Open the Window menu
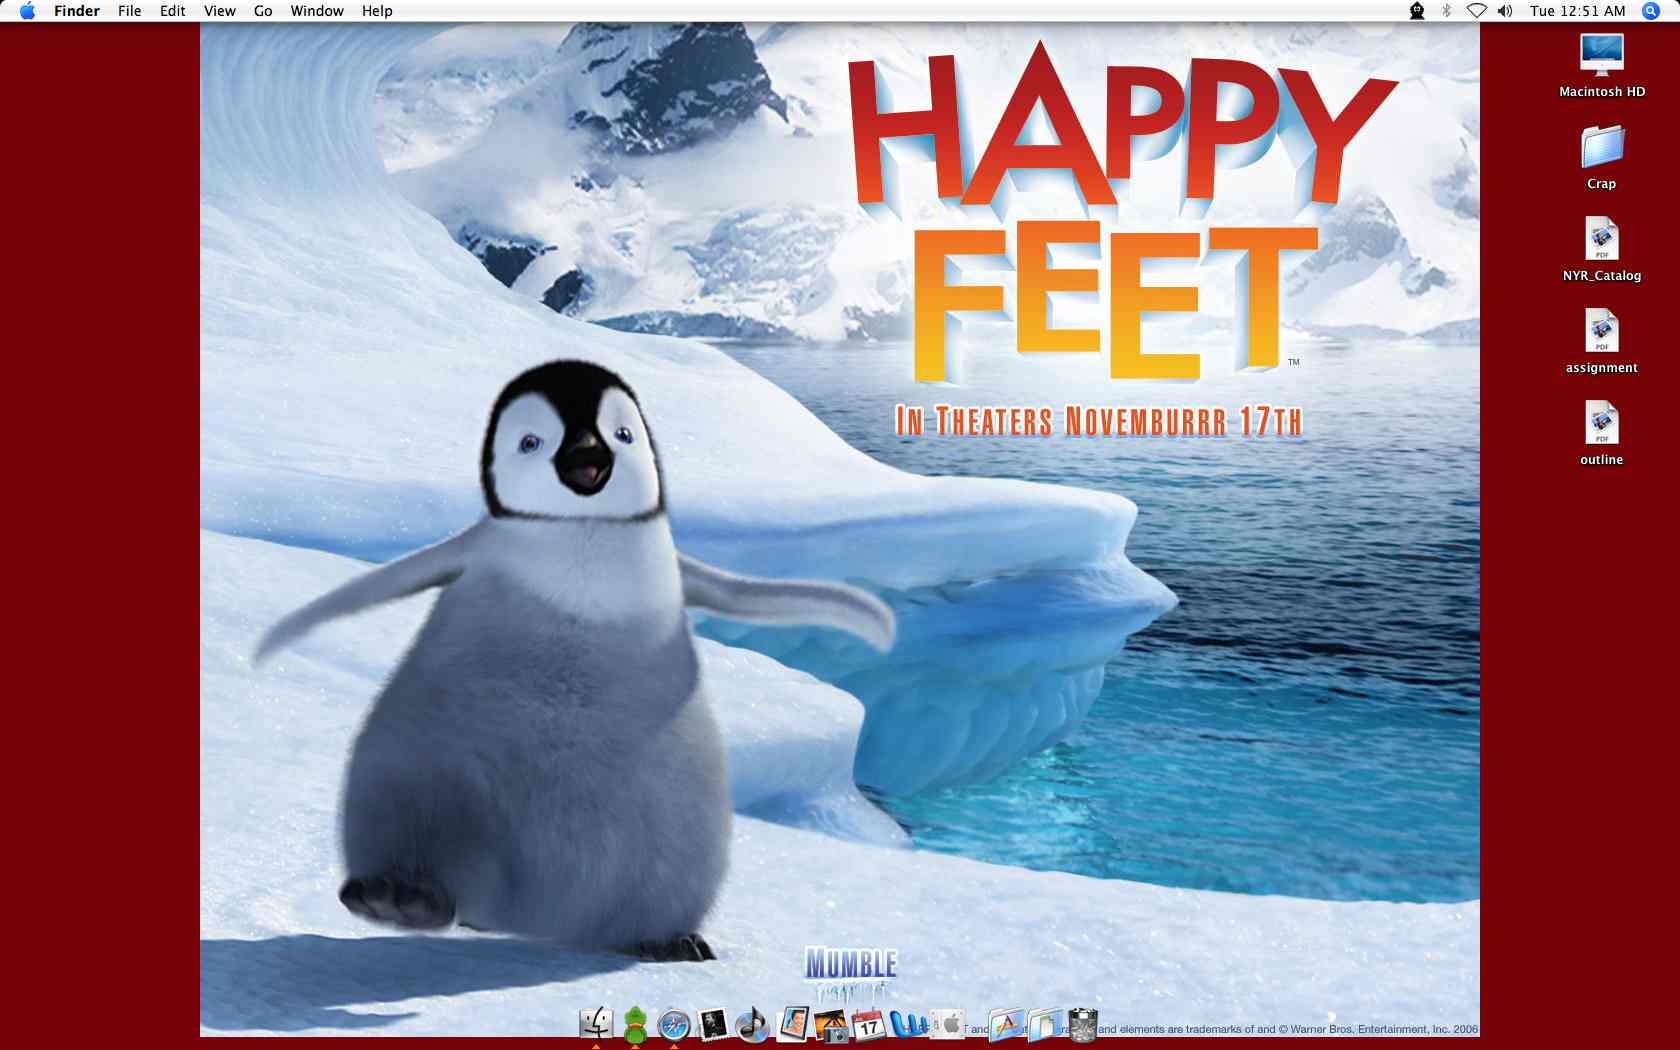This screenshot has width=1680, height=1050. (317, 11)
